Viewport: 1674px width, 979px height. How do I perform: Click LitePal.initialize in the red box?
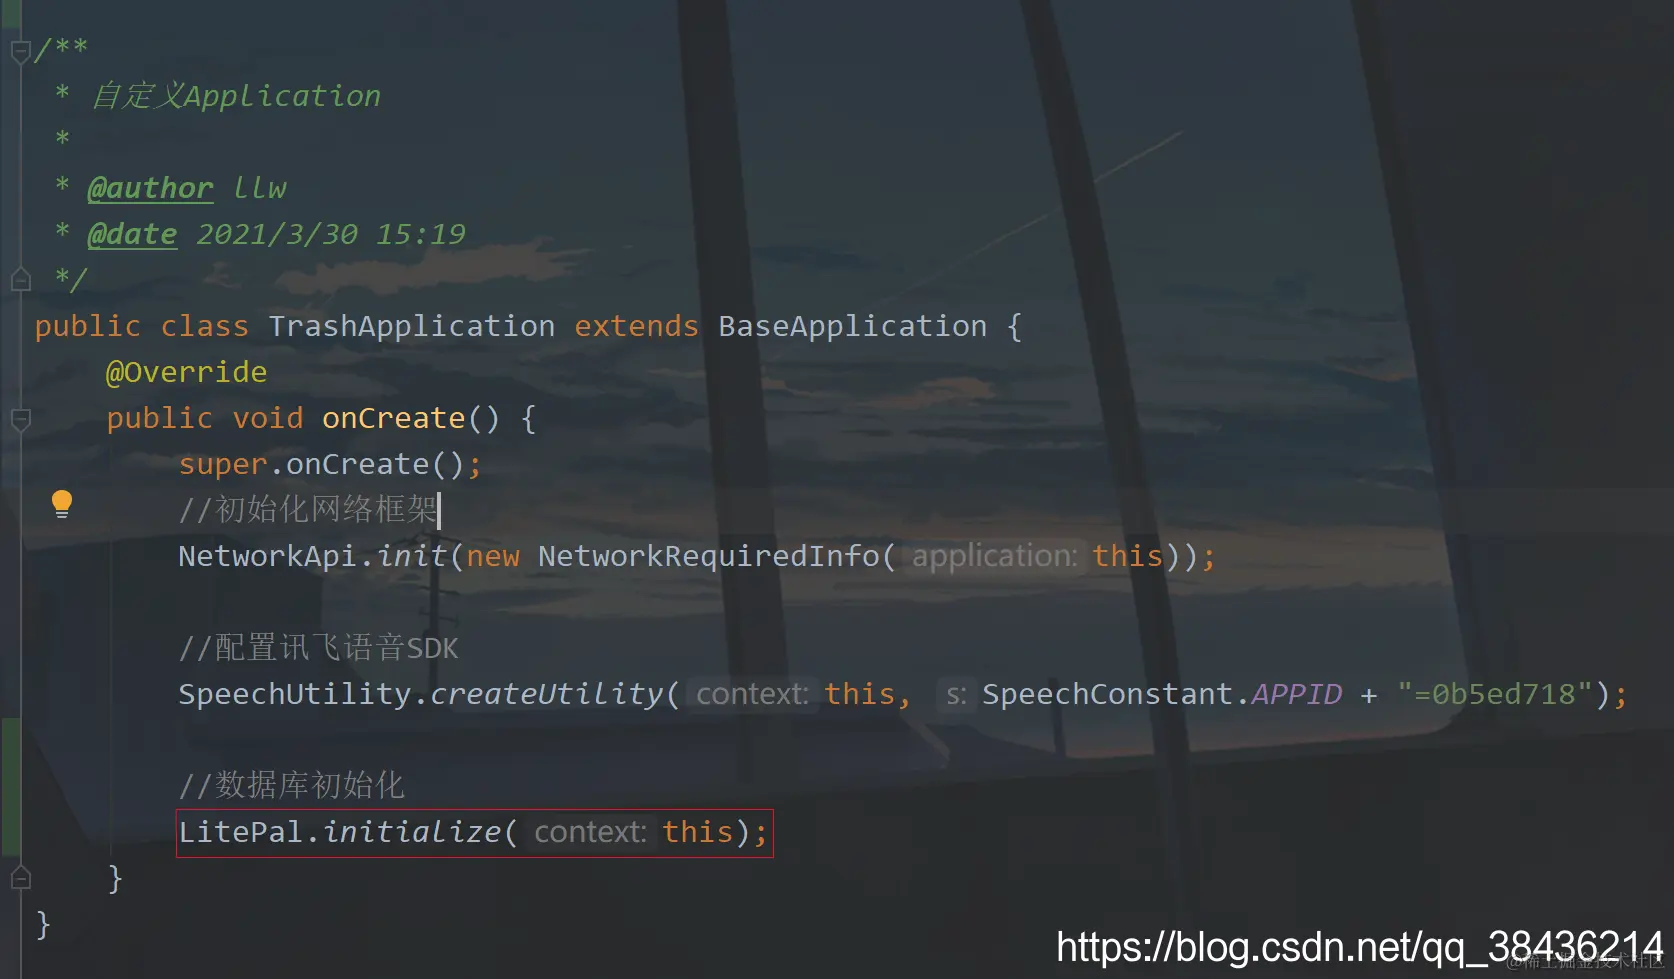(x=339, y=832)
